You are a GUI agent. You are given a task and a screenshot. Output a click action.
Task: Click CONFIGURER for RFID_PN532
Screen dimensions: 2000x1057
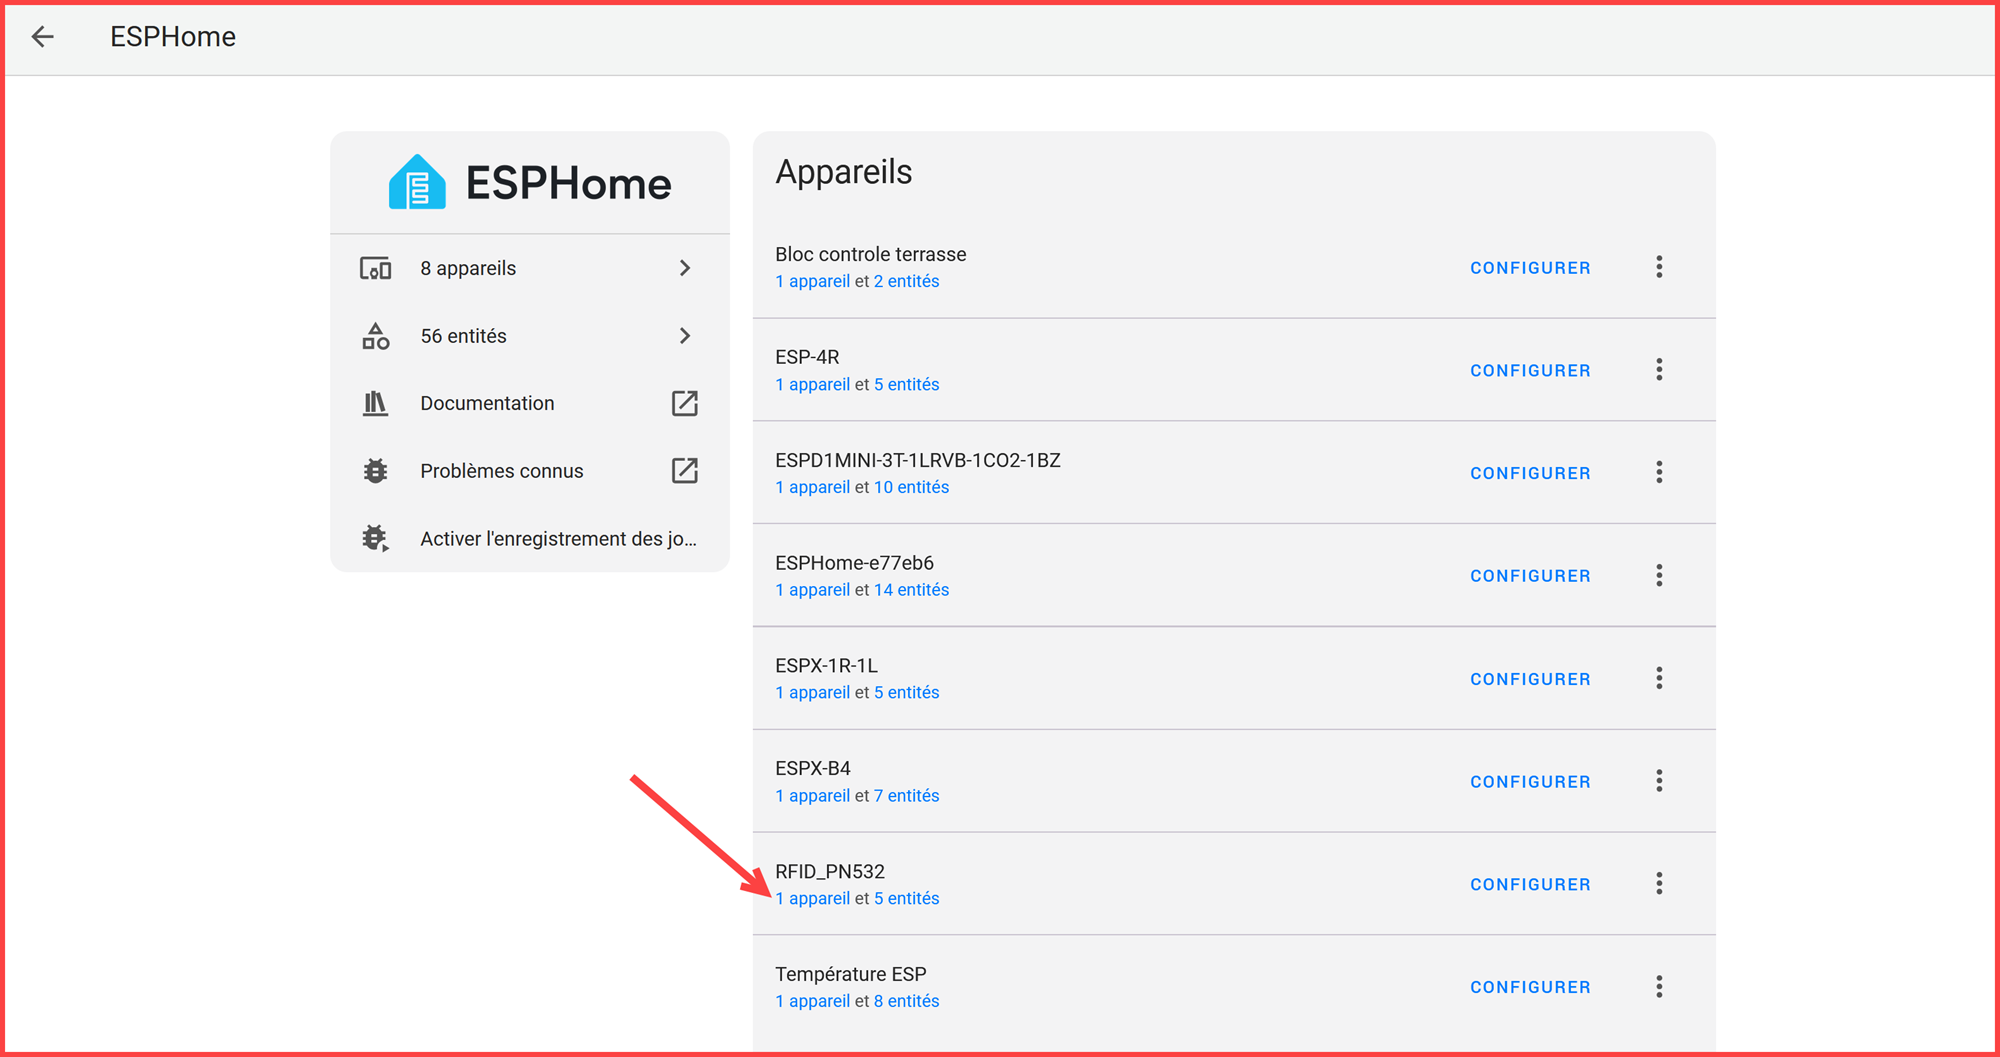coord(1530,885)
